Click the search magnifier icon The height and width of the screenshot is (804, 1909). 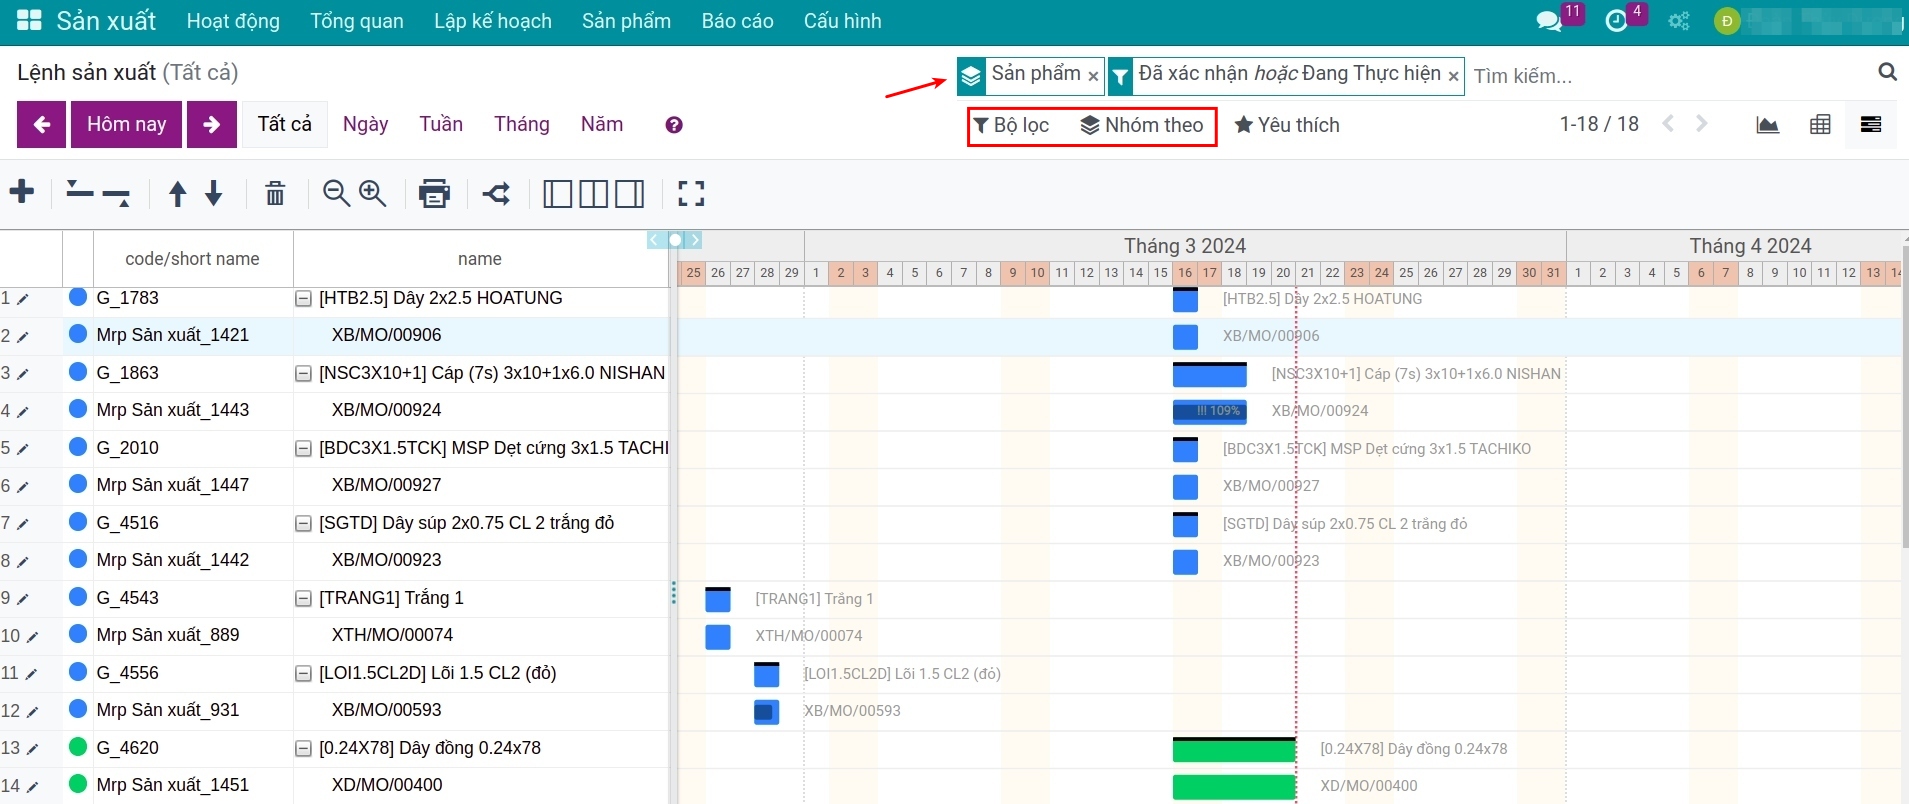pyautogui.click(x=1887, y=72)
